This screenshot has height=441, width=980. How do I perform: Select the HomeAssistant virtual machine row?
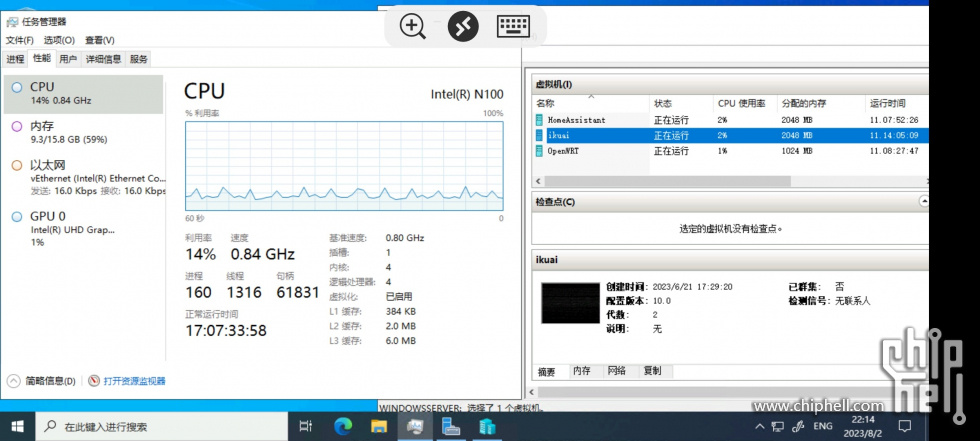[x=731, y=120]
